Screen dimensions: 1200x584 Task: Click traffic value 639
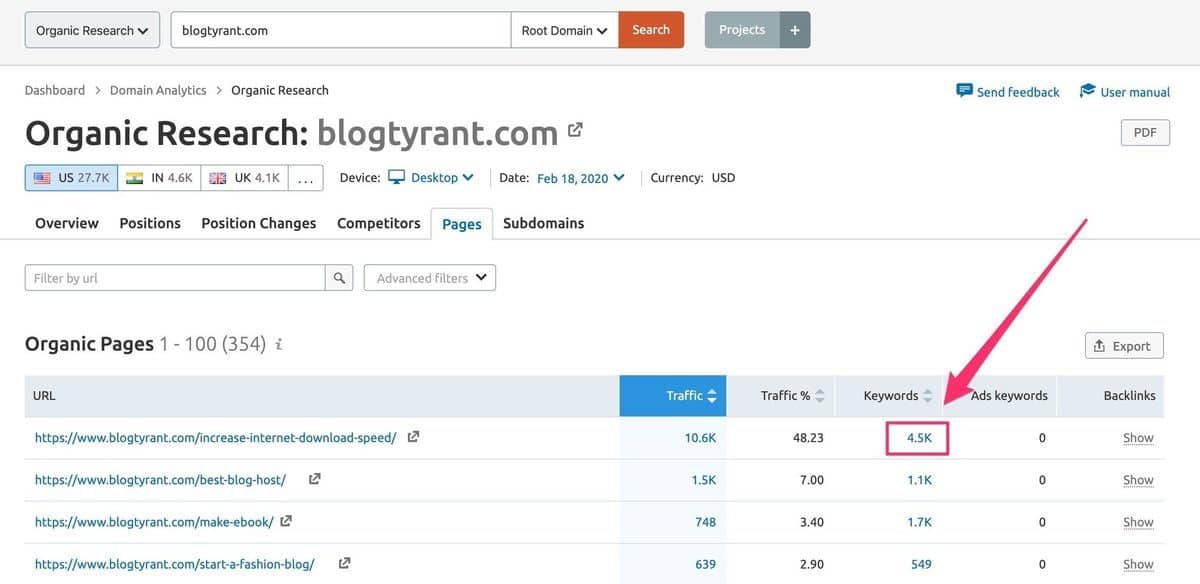[706, 564]
